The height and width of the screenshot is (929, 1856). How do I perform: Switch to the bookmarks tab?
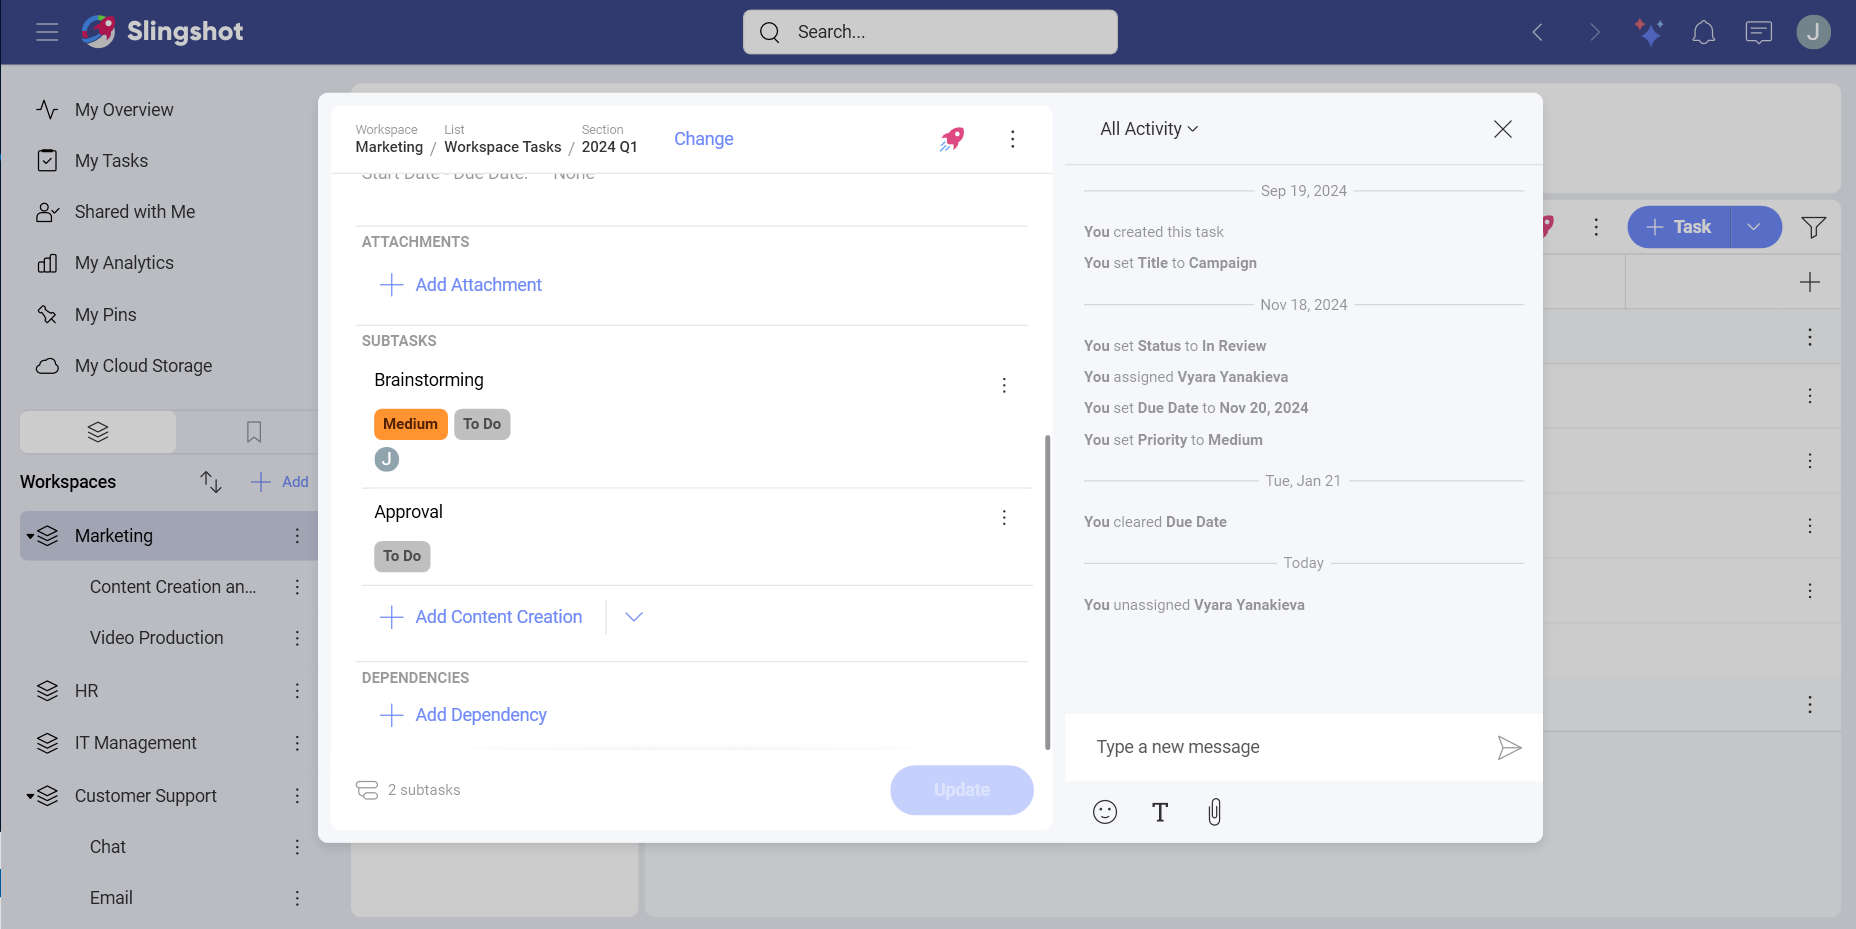(x=254, y=432)
